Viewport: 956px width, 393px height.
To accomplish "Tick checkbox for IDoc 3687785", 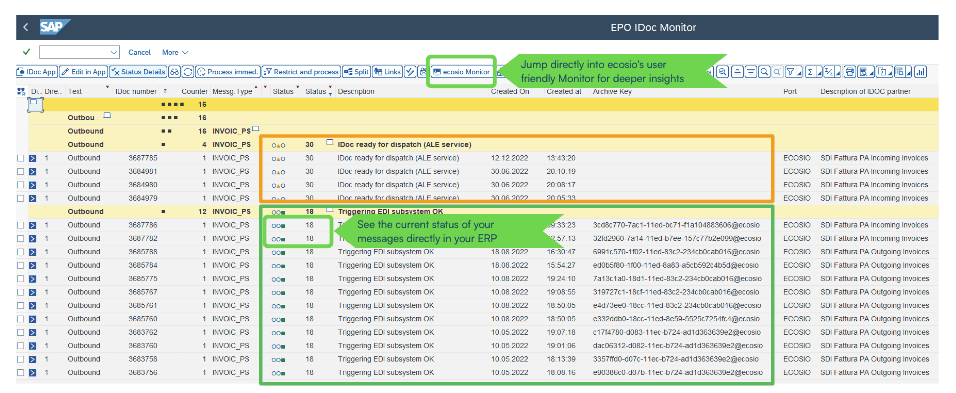I will coord(21,158).
